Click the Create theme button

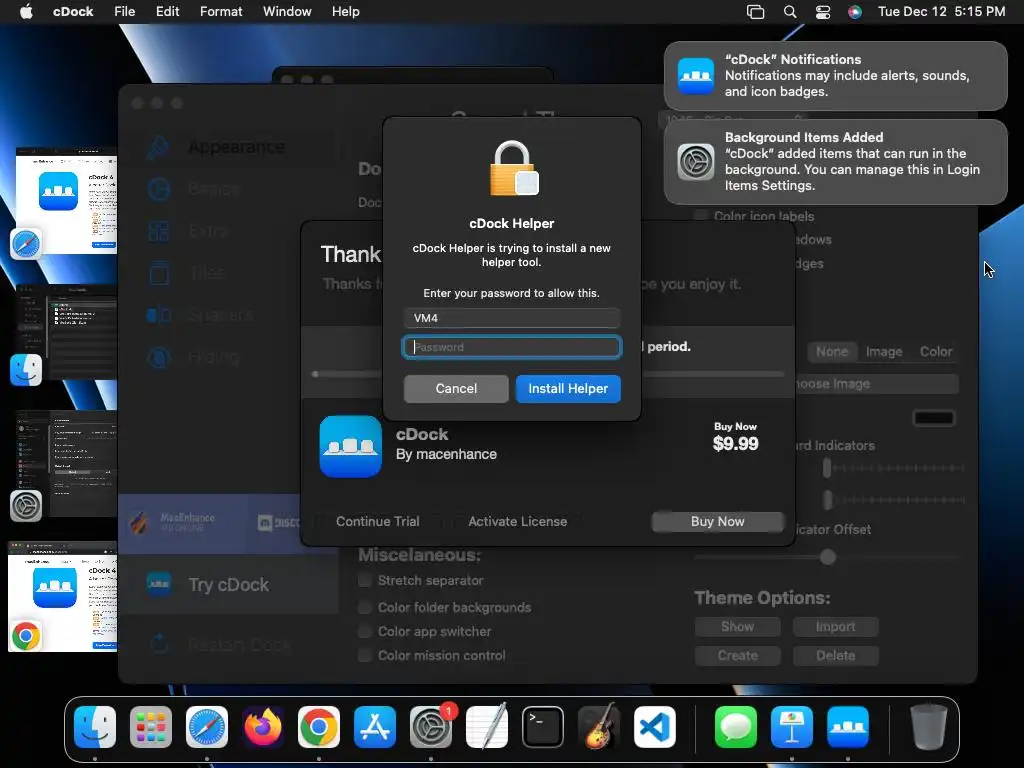[x=737, y=655]
